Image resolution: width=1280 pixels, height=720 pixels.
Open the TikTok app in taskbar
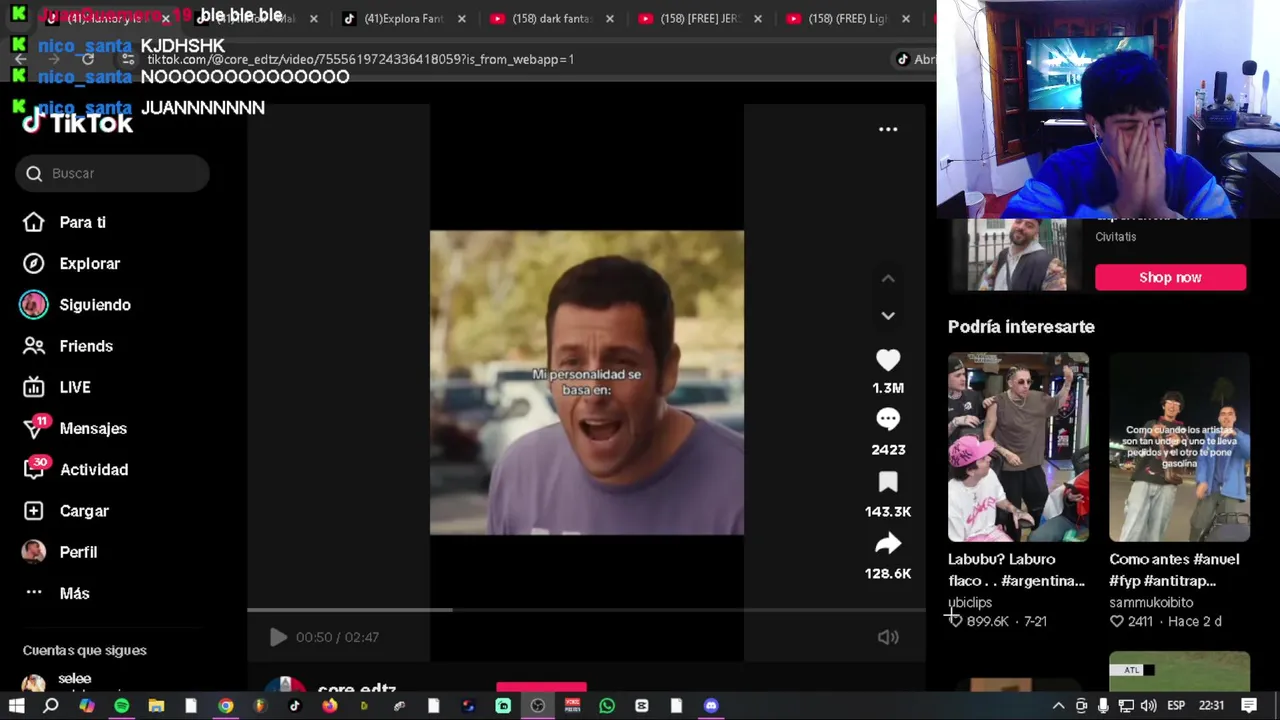pos(294,706)
